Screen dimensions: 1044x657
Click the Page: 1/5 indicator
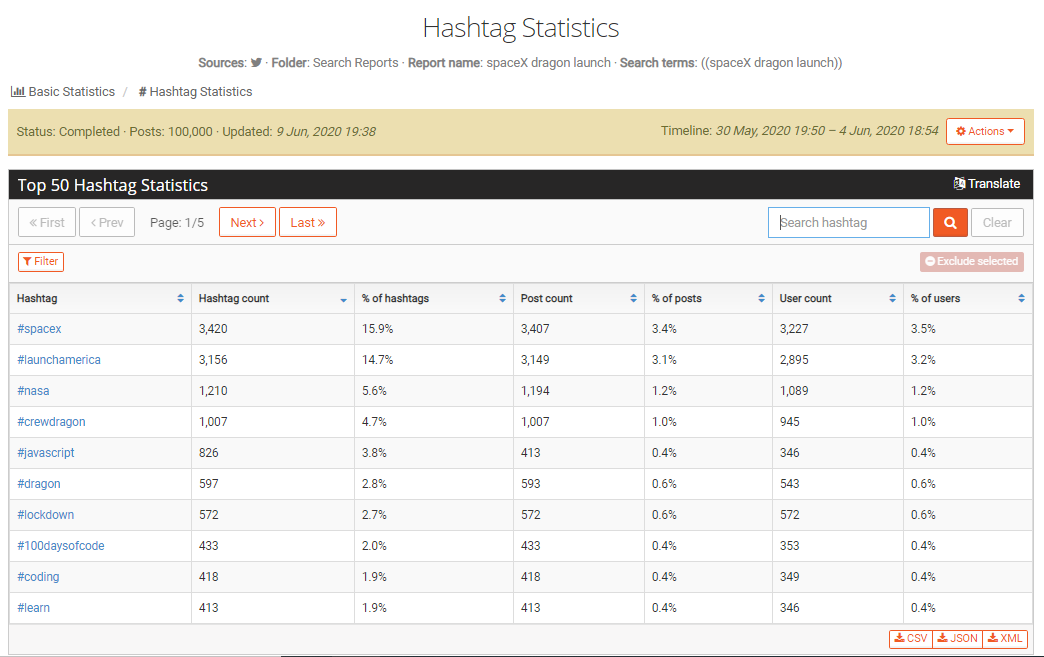[x=177, y=223]
